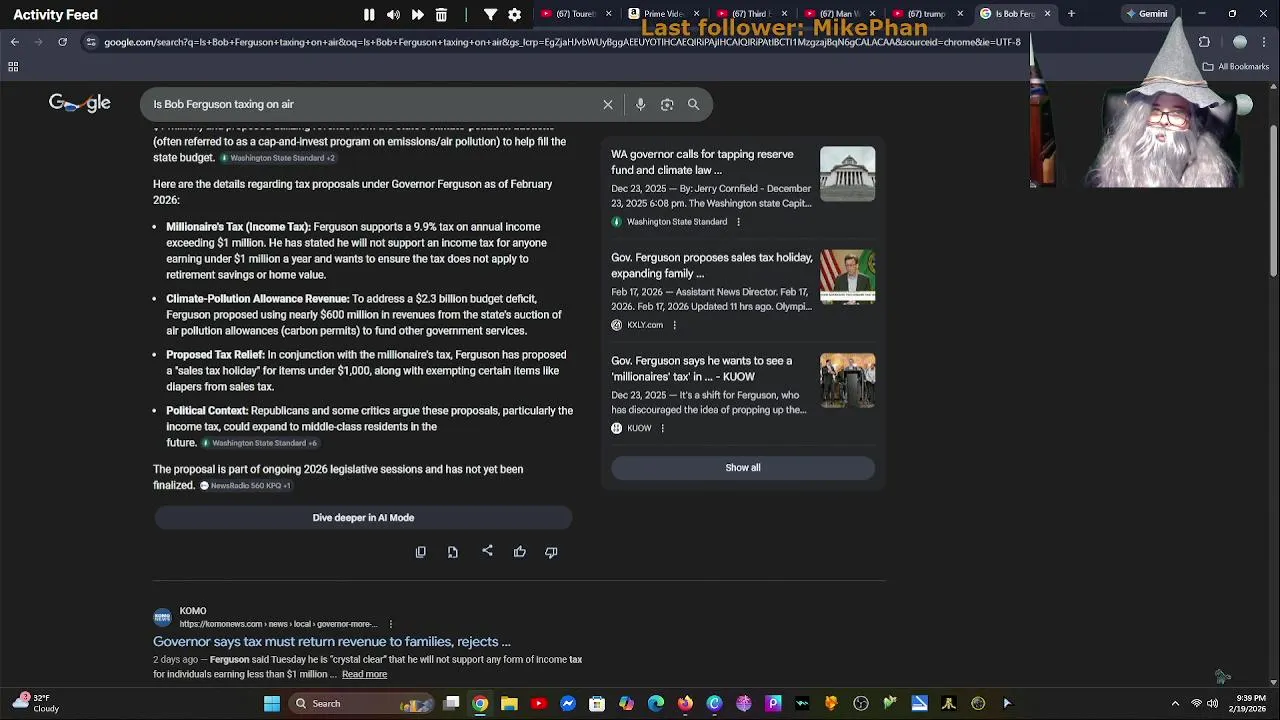The height and width of the screenshot is (720, 1280).
Task: Delete Activity Feed items with trash icon
Action: click(x=441, y=15)
